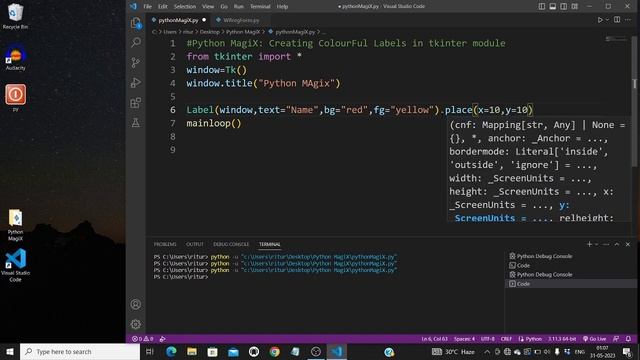
Task: Open Mail app from the taskbar
Action: coord(233,351)
